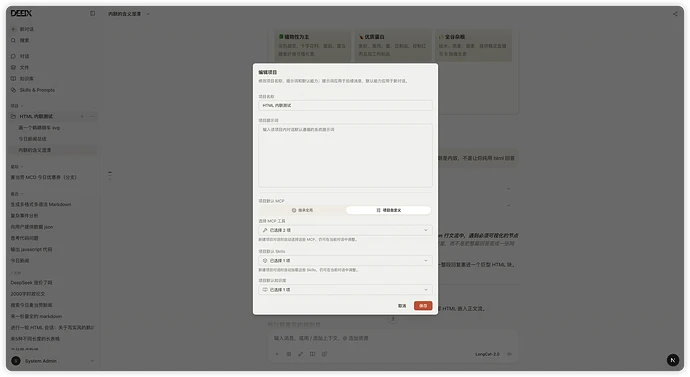Click the DEEIX logo in the sidebar
This screenshot has width=690, height=377.
(x=21, y=13)
